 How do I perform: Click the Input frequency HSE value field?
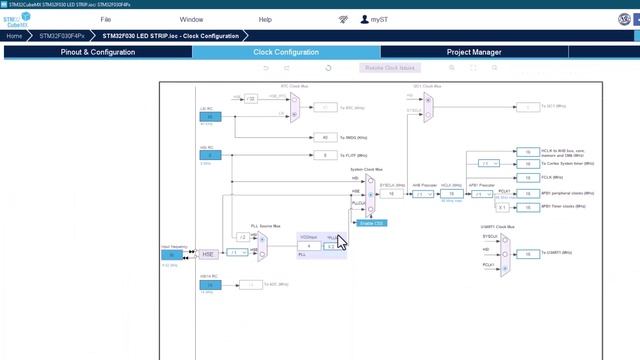coord(172,255)
